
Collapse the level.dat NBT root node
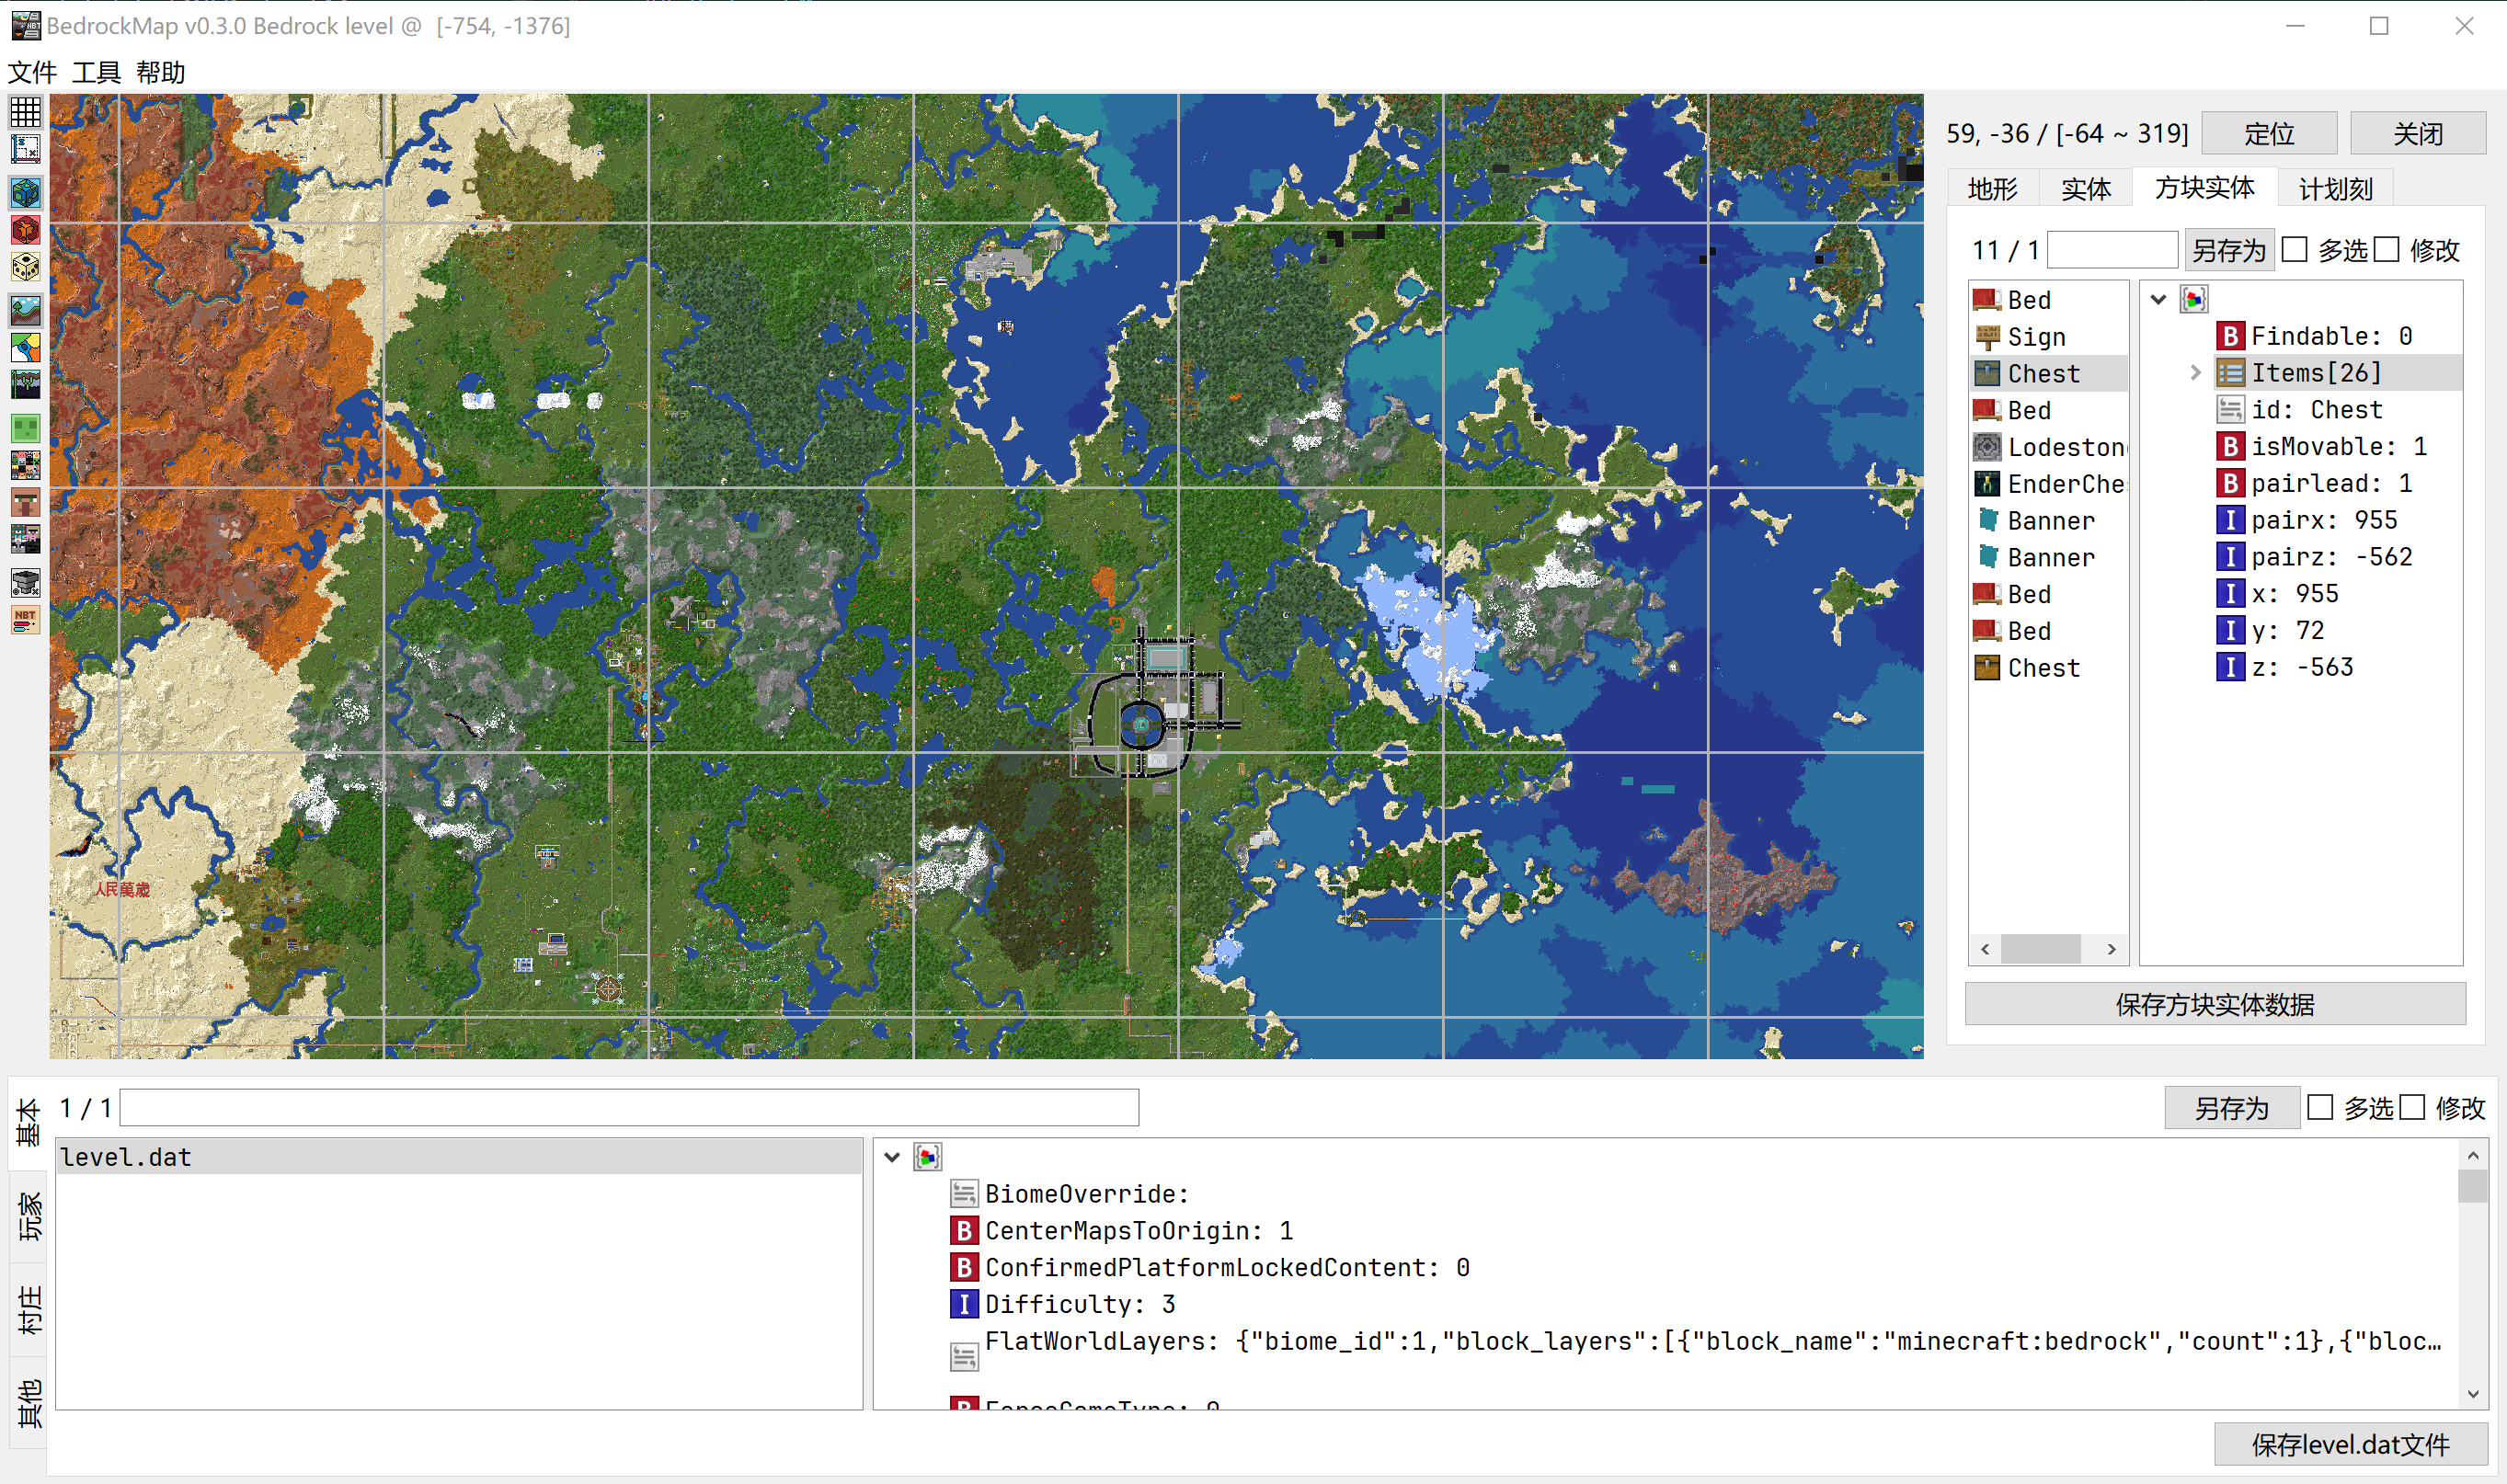pyautogui.click(x=892, y=1157)
